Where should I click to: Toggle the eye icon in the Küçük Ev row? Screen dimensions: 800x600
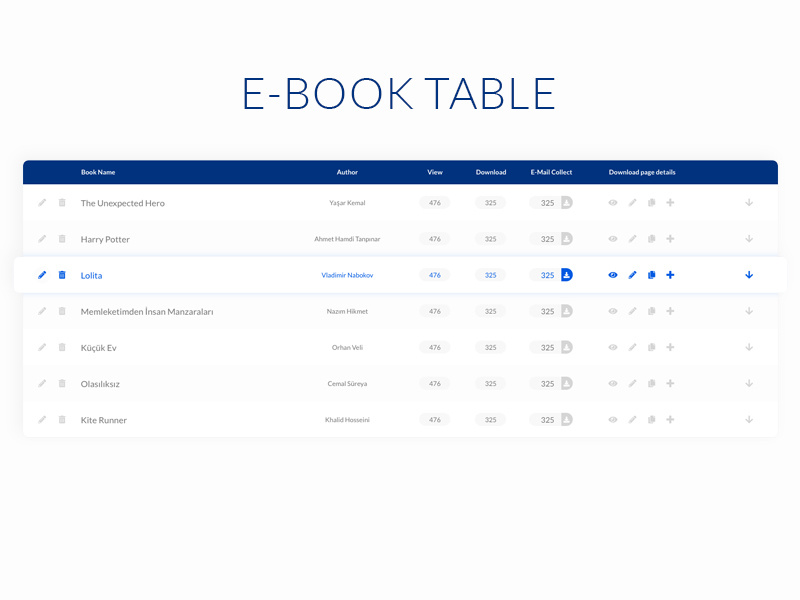[613, 347]
